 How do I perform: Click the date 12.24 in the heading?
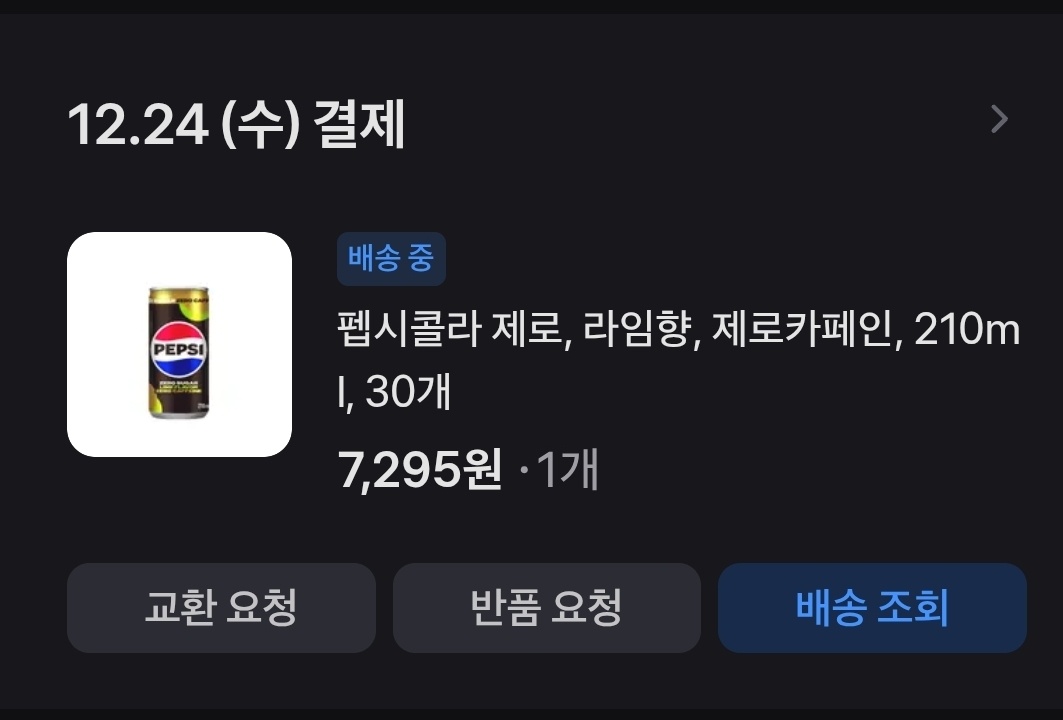(x=138, y=125)
